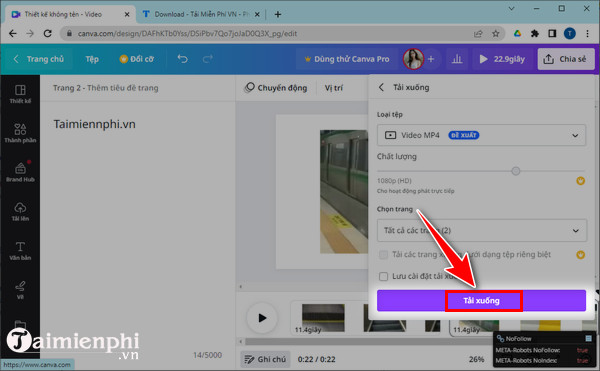
Task: Open the Chrome tab search chevron
Action: (x=511, y=8)
